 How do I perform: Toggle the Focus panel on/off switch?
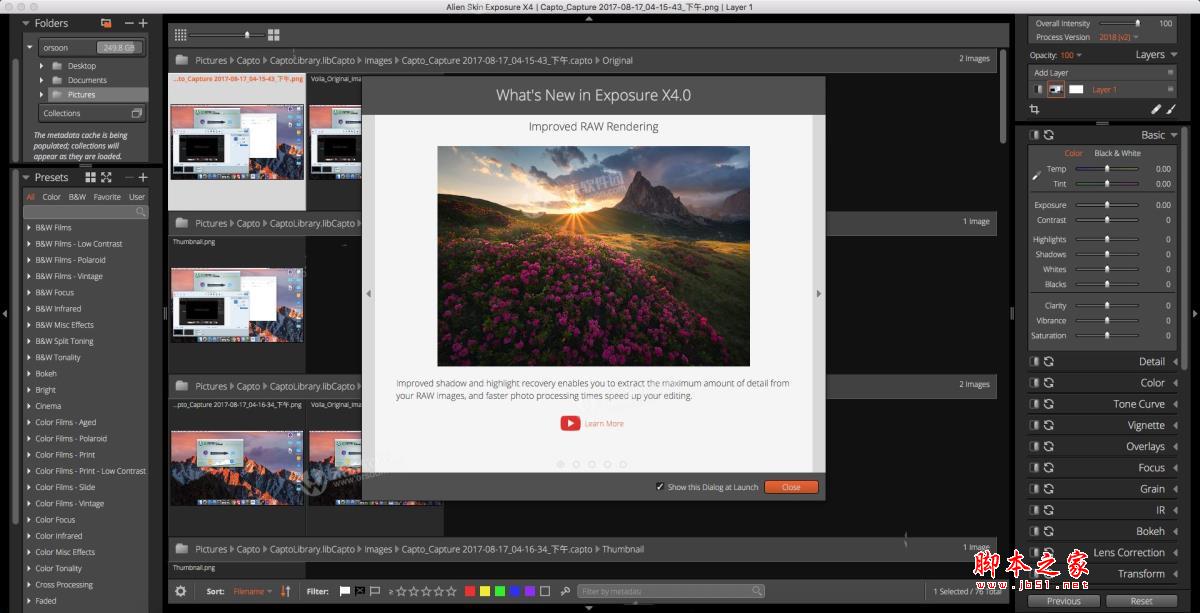[x=1036, y=467]
